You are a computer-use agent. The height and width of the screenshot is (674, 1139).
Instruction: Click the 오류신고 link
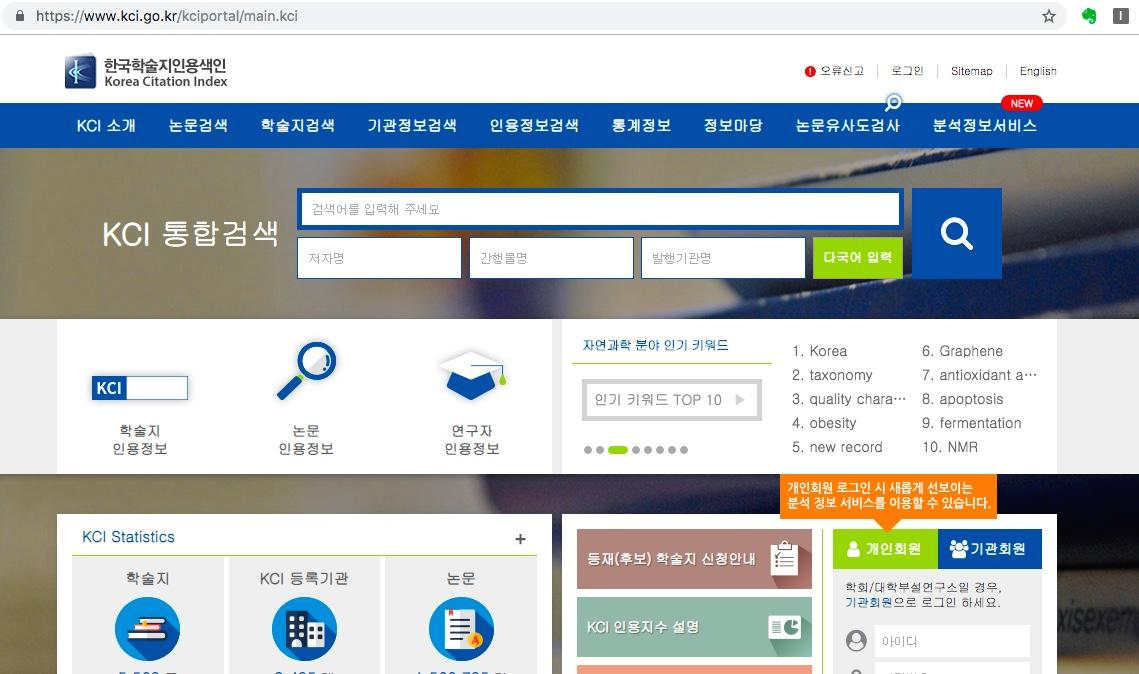pyautogui.click(x=842, y=71)
